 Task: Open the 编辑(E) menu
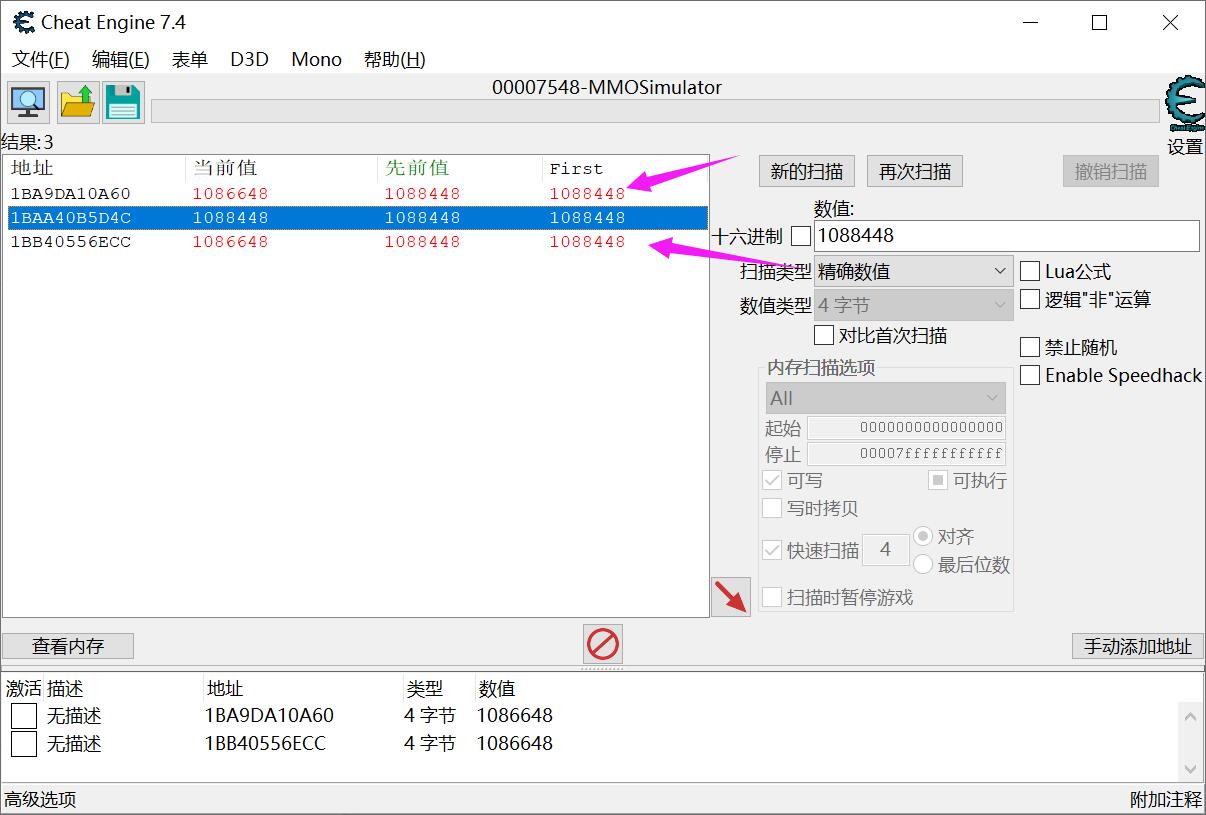tap(120, 59)
